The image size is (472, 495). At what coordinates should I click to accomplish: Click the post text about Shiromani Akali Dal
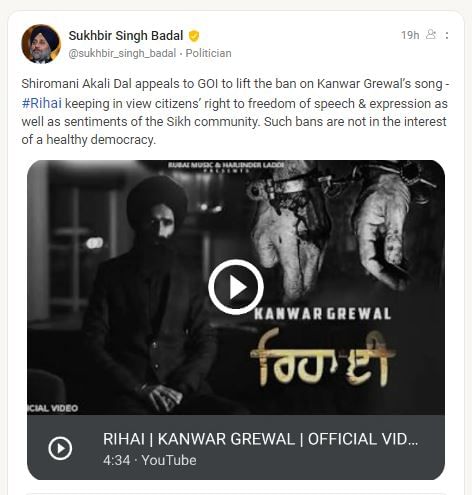tap(235, 112)
